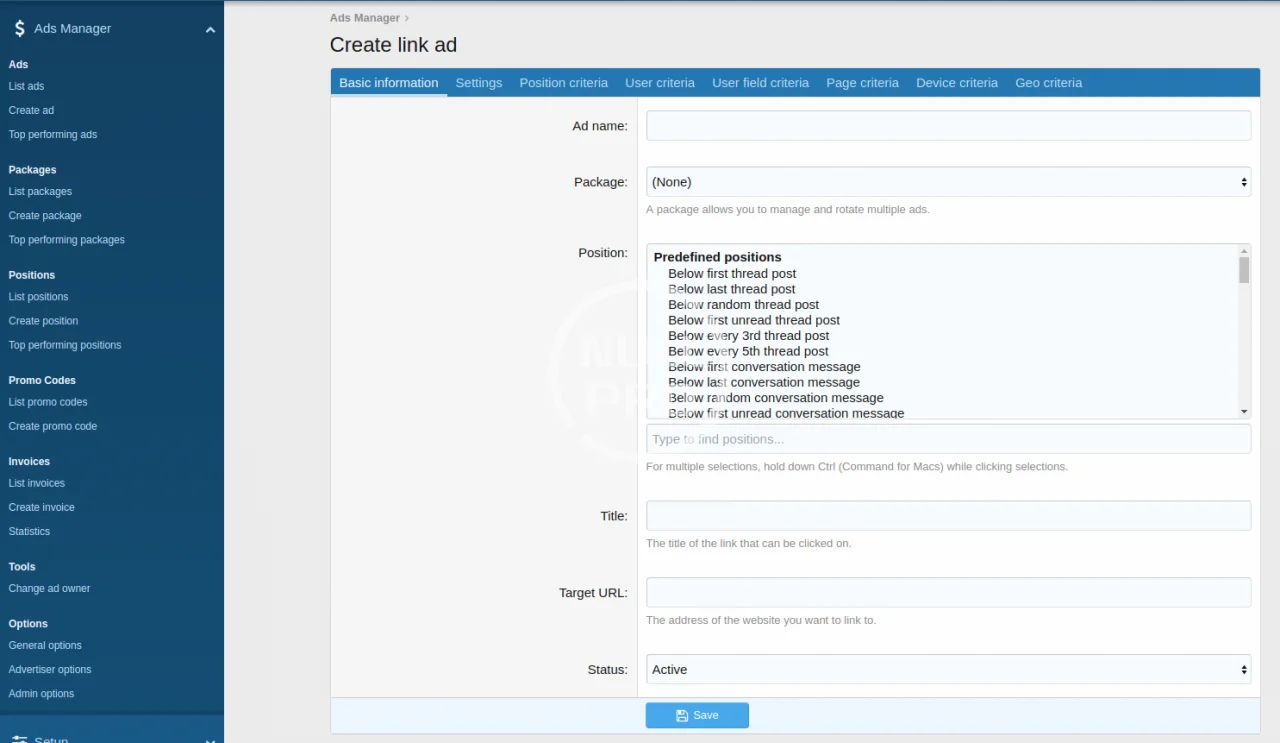
Task: Select 'Below first thread post' position
Action: (732, 274)
